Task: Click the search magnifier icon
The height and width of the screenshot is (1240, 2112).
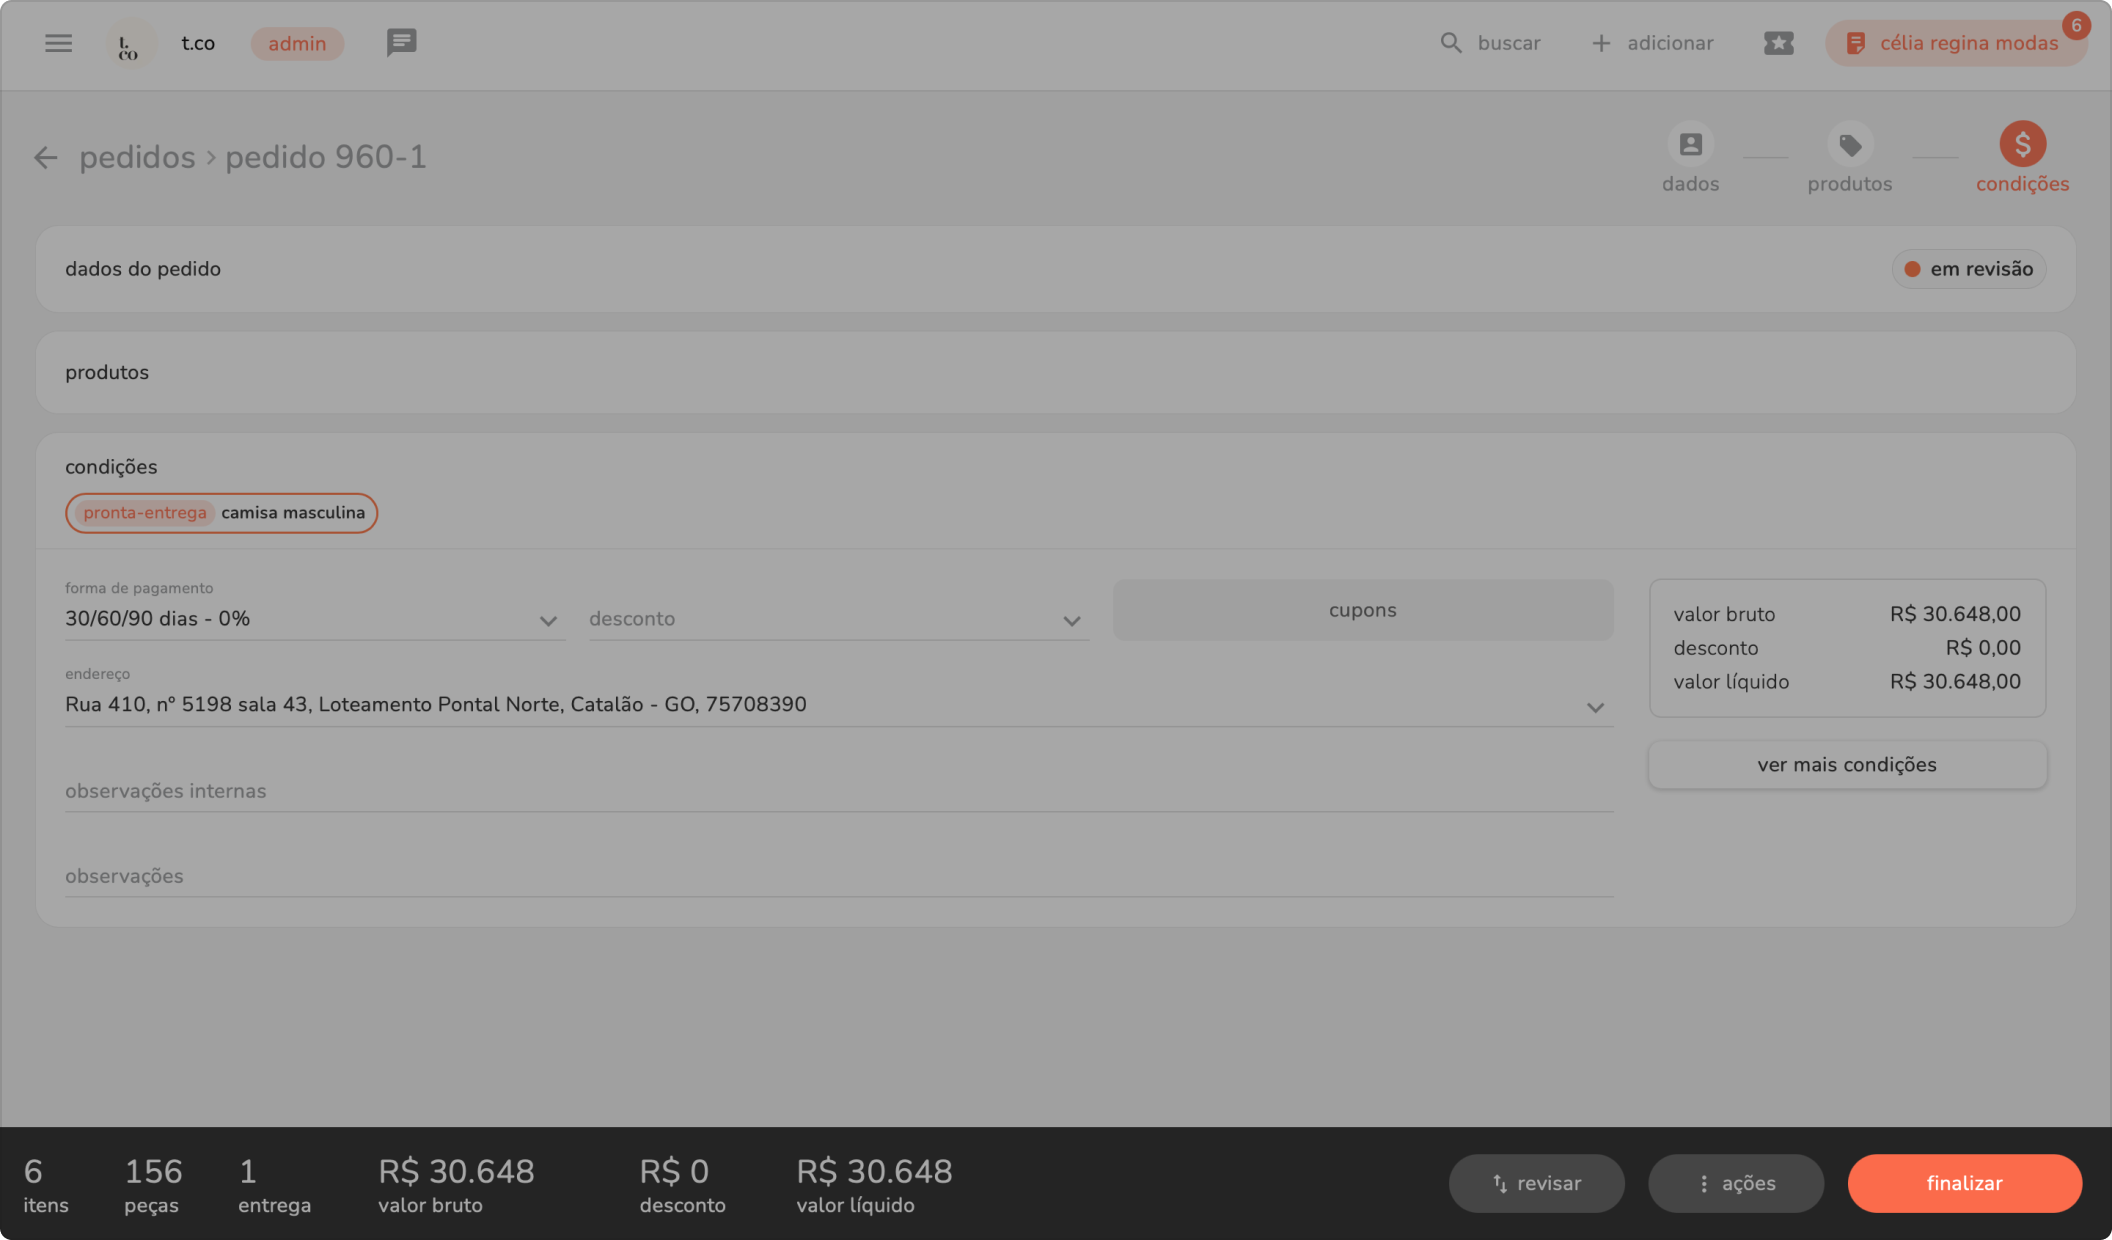Action: pyautogui.click(x=1450, y=43)
